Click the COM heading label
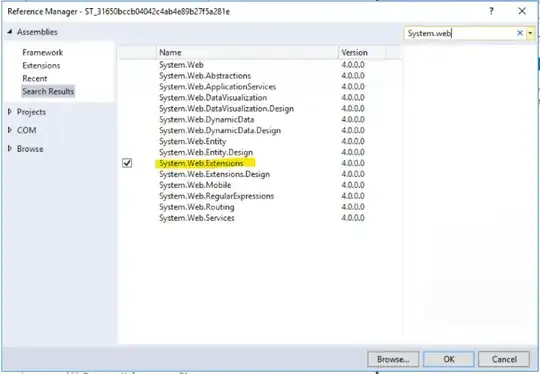Screen dimensions: 540x374 (27, 130)
